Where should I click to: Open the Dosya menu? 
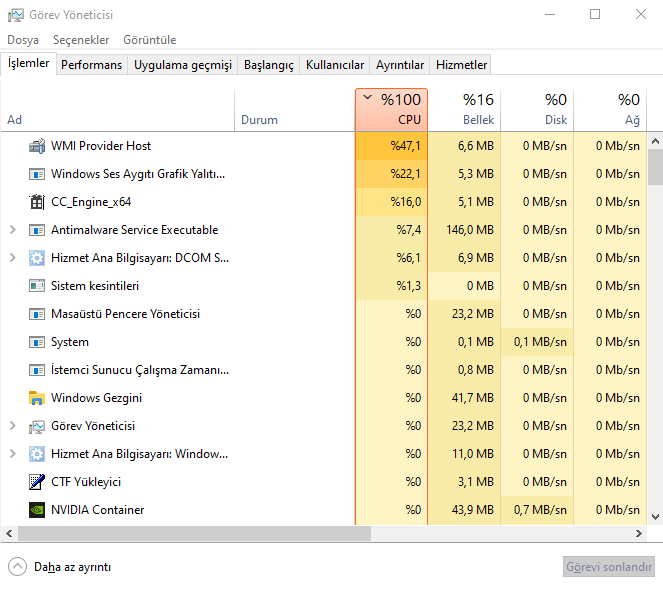click(23, 40)
